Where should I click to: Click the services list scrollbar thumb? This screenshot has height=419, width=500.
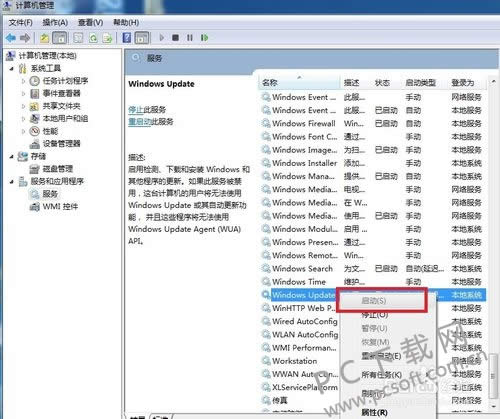coord(494,376)
